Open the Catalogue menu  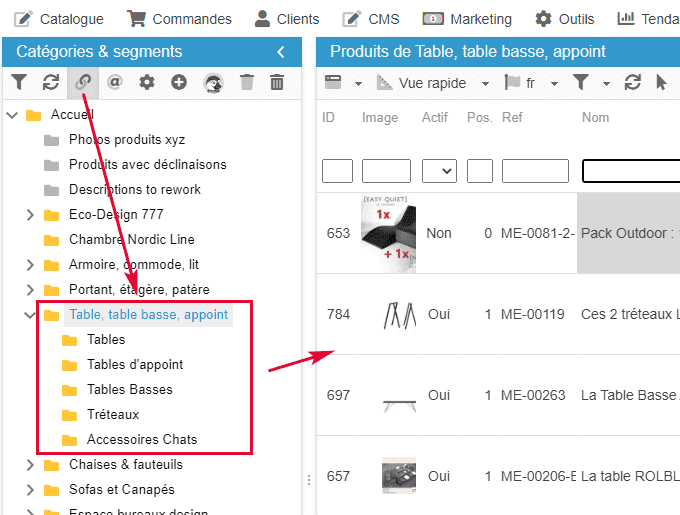click(58, 19)
